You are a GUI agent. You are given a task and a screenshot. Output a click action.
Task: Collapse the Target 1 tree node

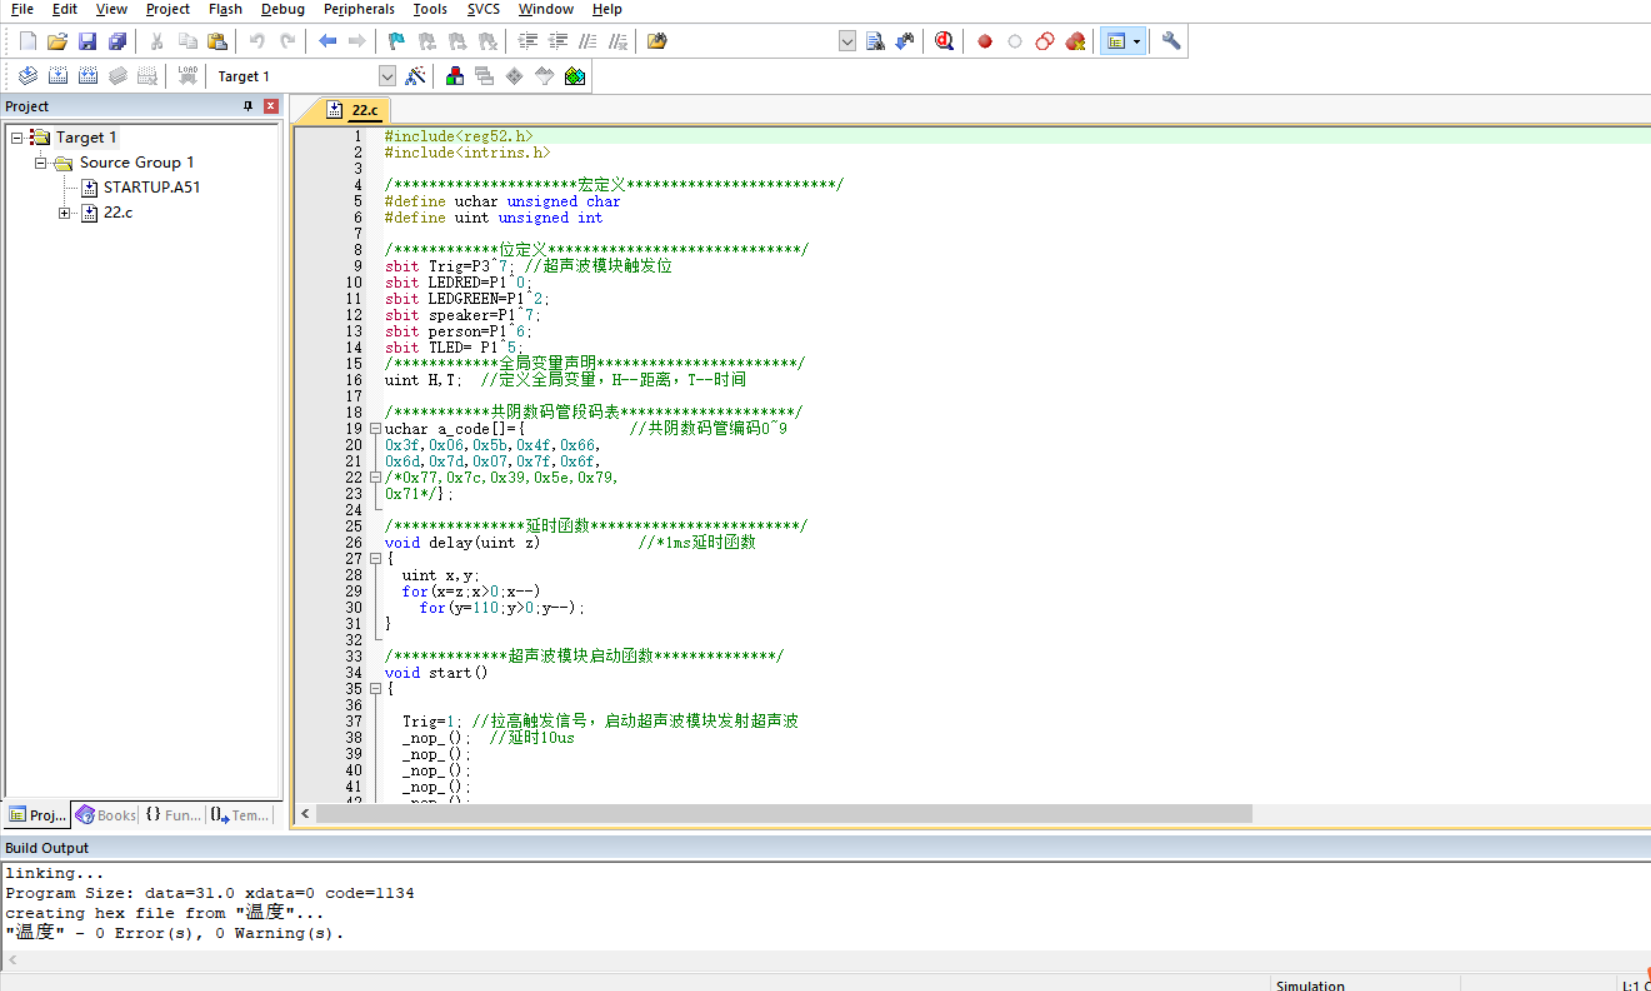click(17, 137)
